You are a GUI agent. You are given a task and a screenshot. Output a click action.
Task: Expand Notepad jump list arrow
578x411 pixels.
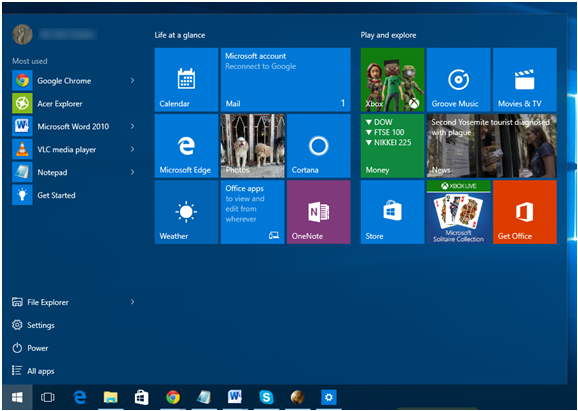(132, 172)
